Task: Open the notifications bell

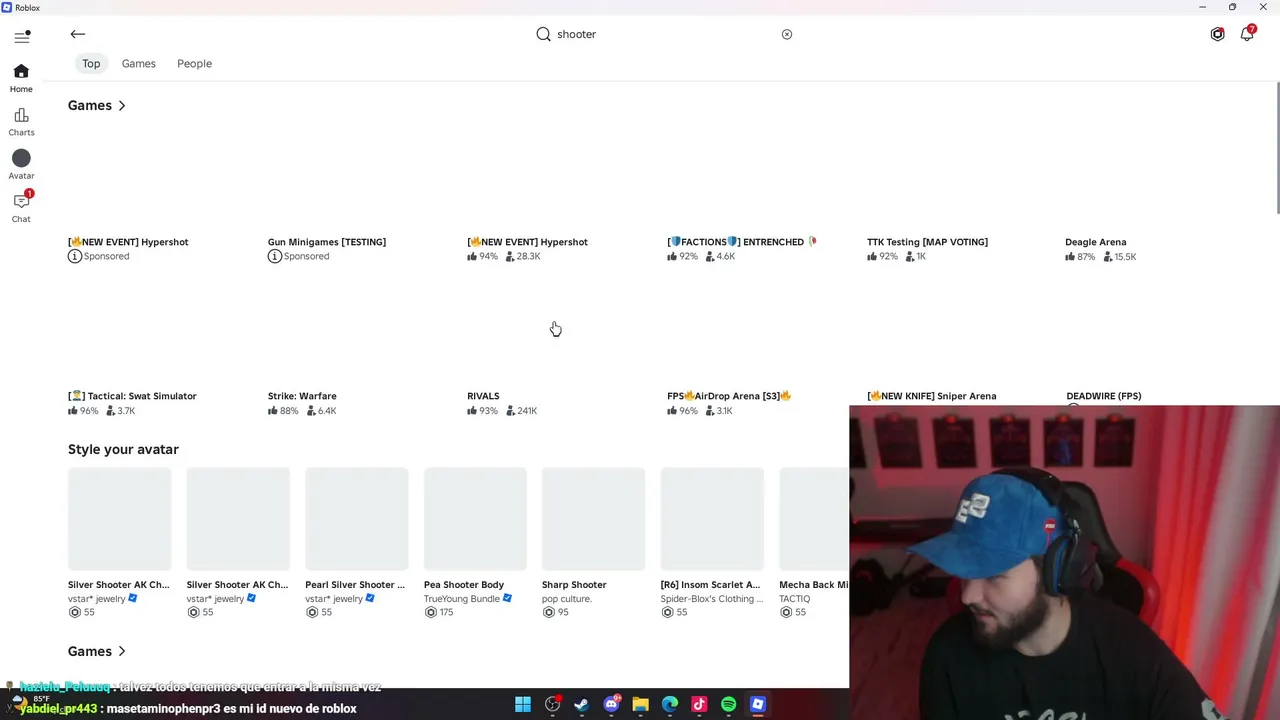Action: [x=1247, y=34]
